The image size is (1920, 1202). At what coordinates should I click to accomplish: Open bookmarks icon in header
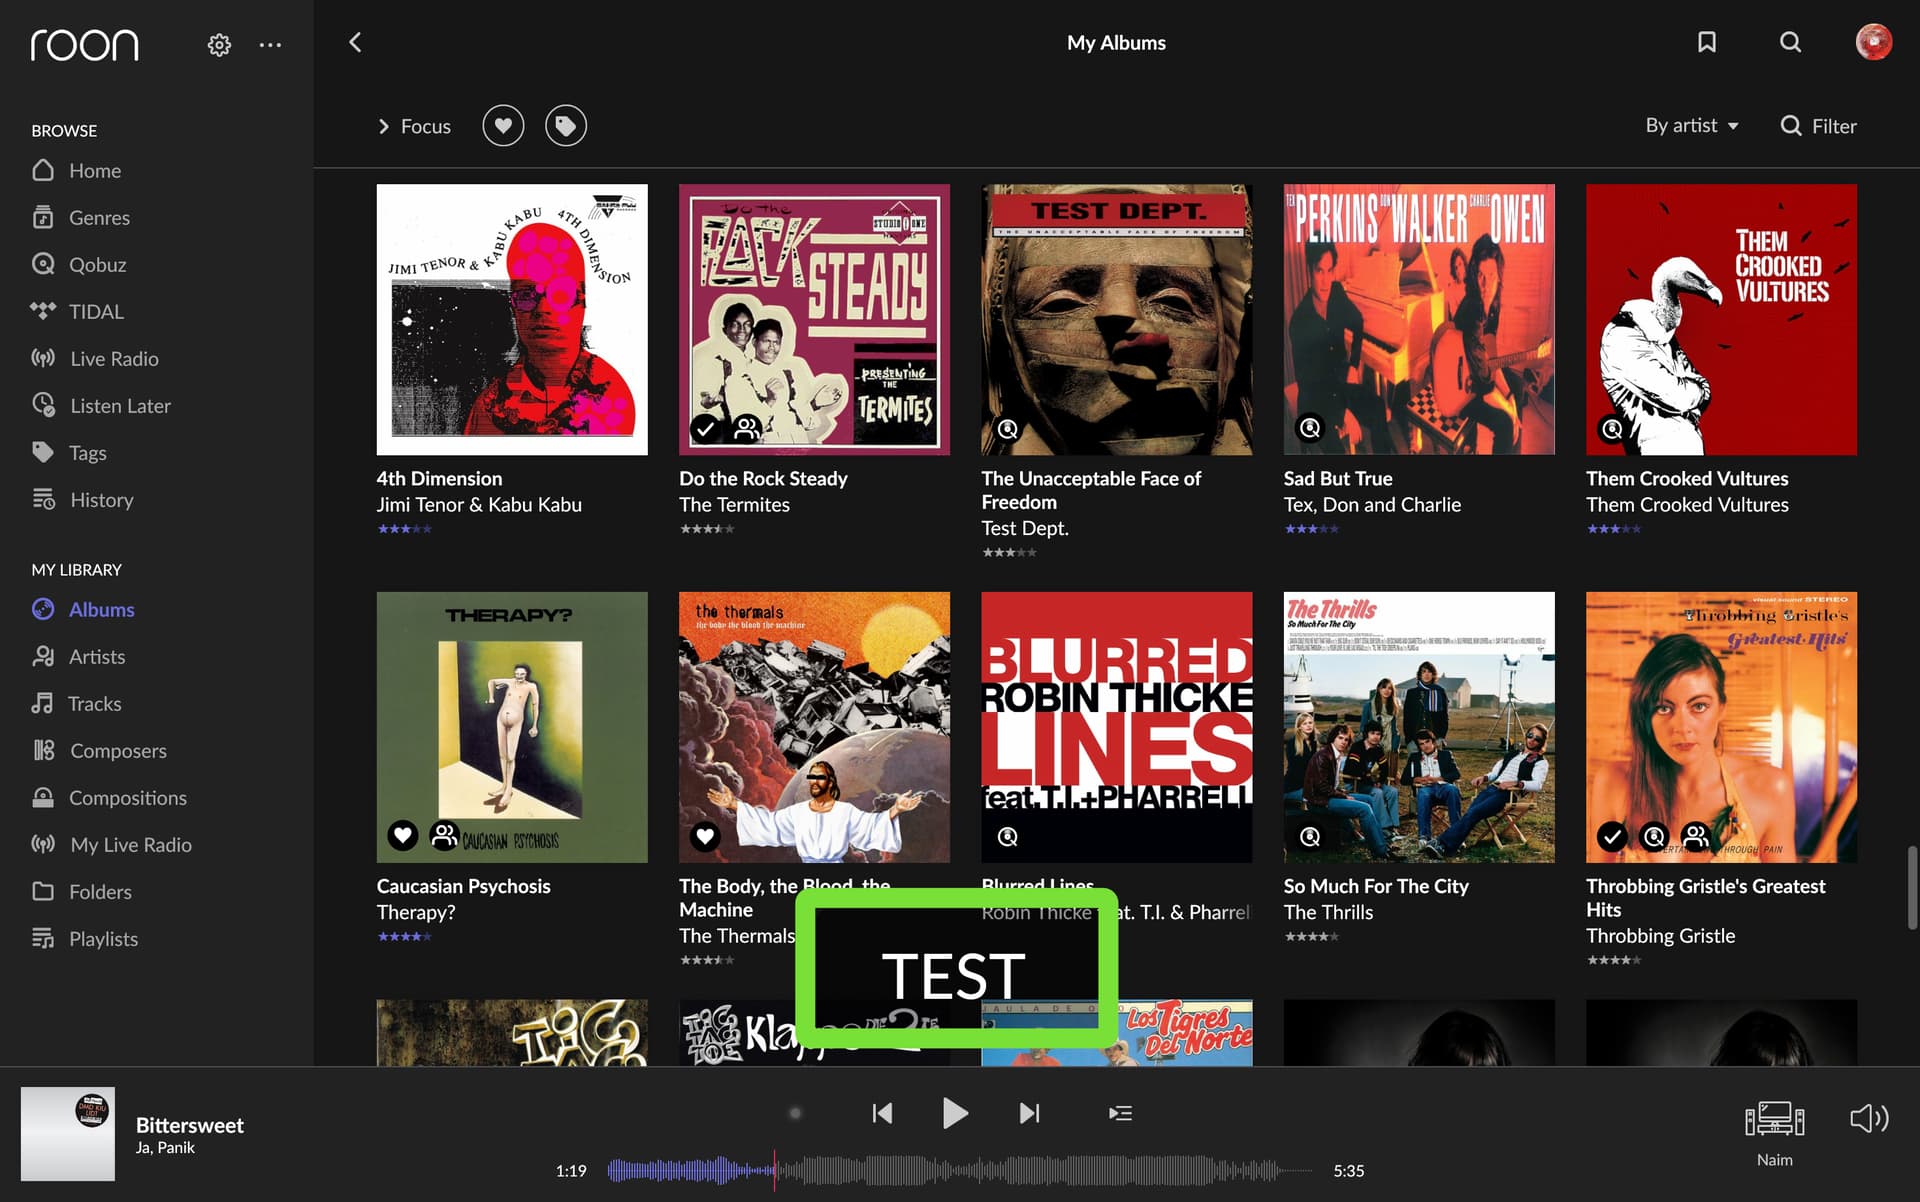(1707, 42)
